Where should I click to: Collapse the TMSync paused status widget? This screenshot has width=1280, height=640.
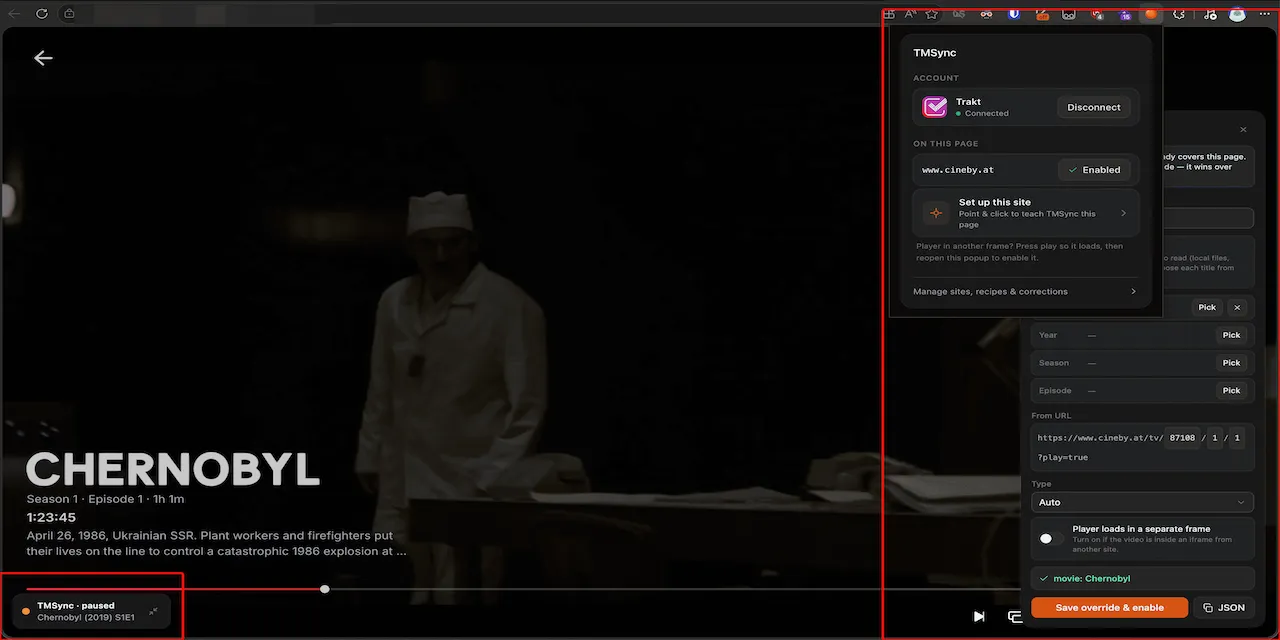tap(153, 611)
